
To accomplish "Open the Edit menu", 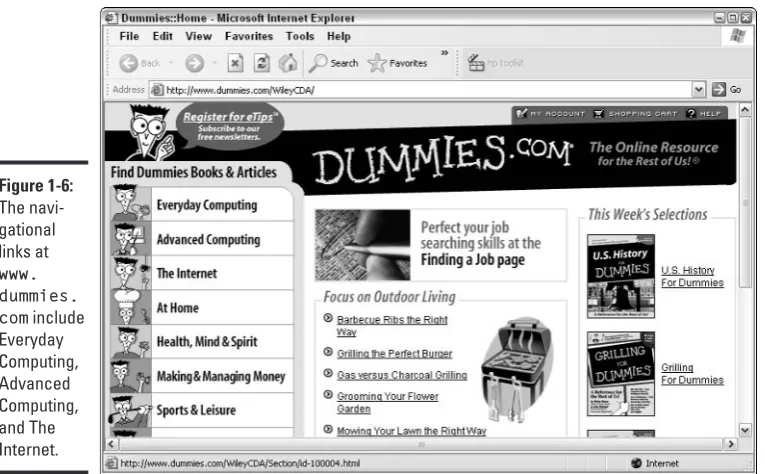I will [x=162, y=36].
